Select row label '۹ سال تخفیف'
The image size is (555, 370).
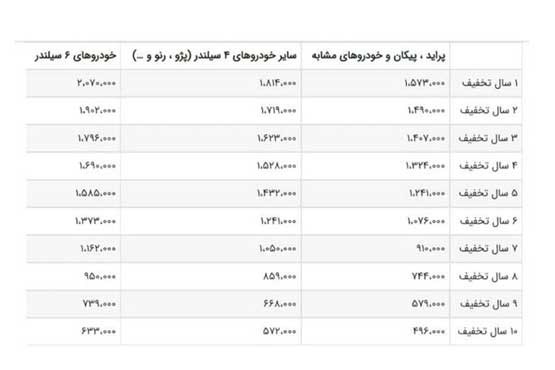tap(488, 304)
